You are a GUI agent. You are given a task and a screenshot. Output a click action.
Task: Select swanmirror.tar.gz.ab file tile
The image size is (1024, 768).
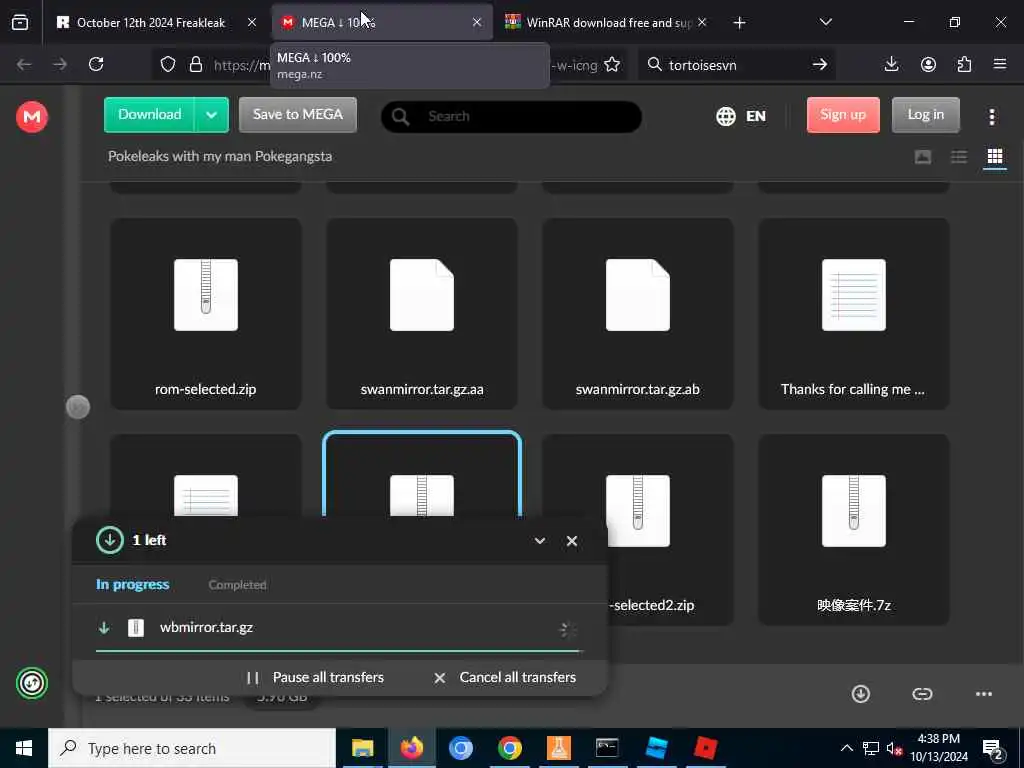click(x=638, y=314)
